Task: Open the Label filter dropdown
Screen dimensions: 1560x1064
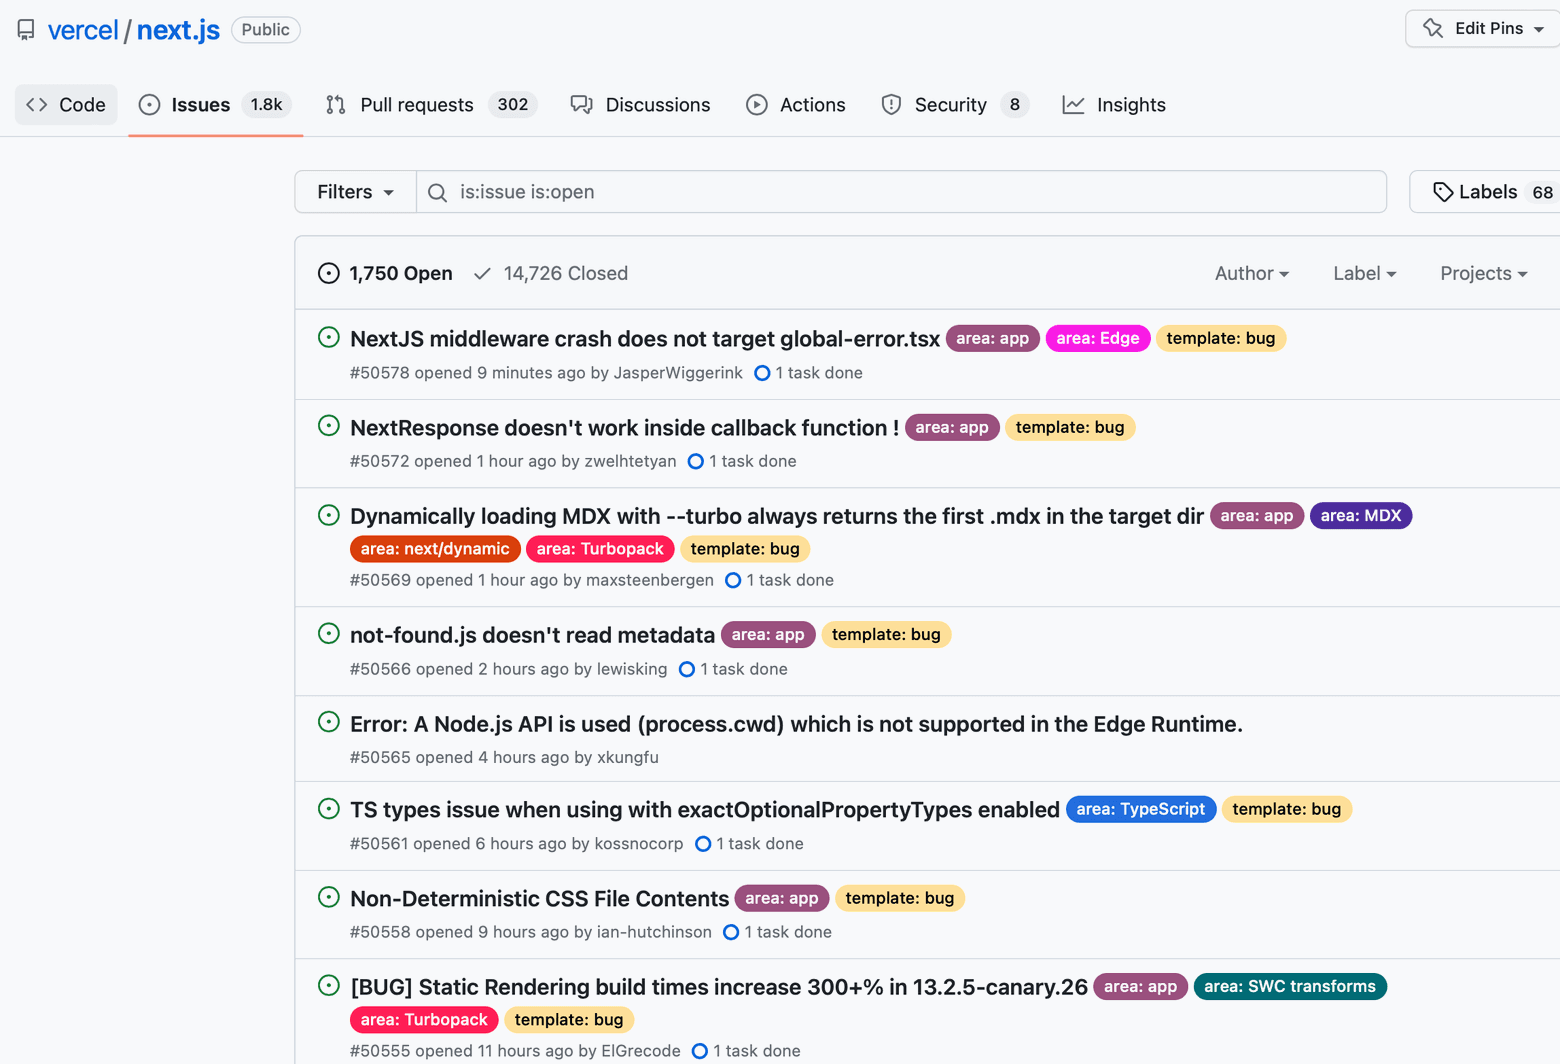Action: tap(1365, 273)
